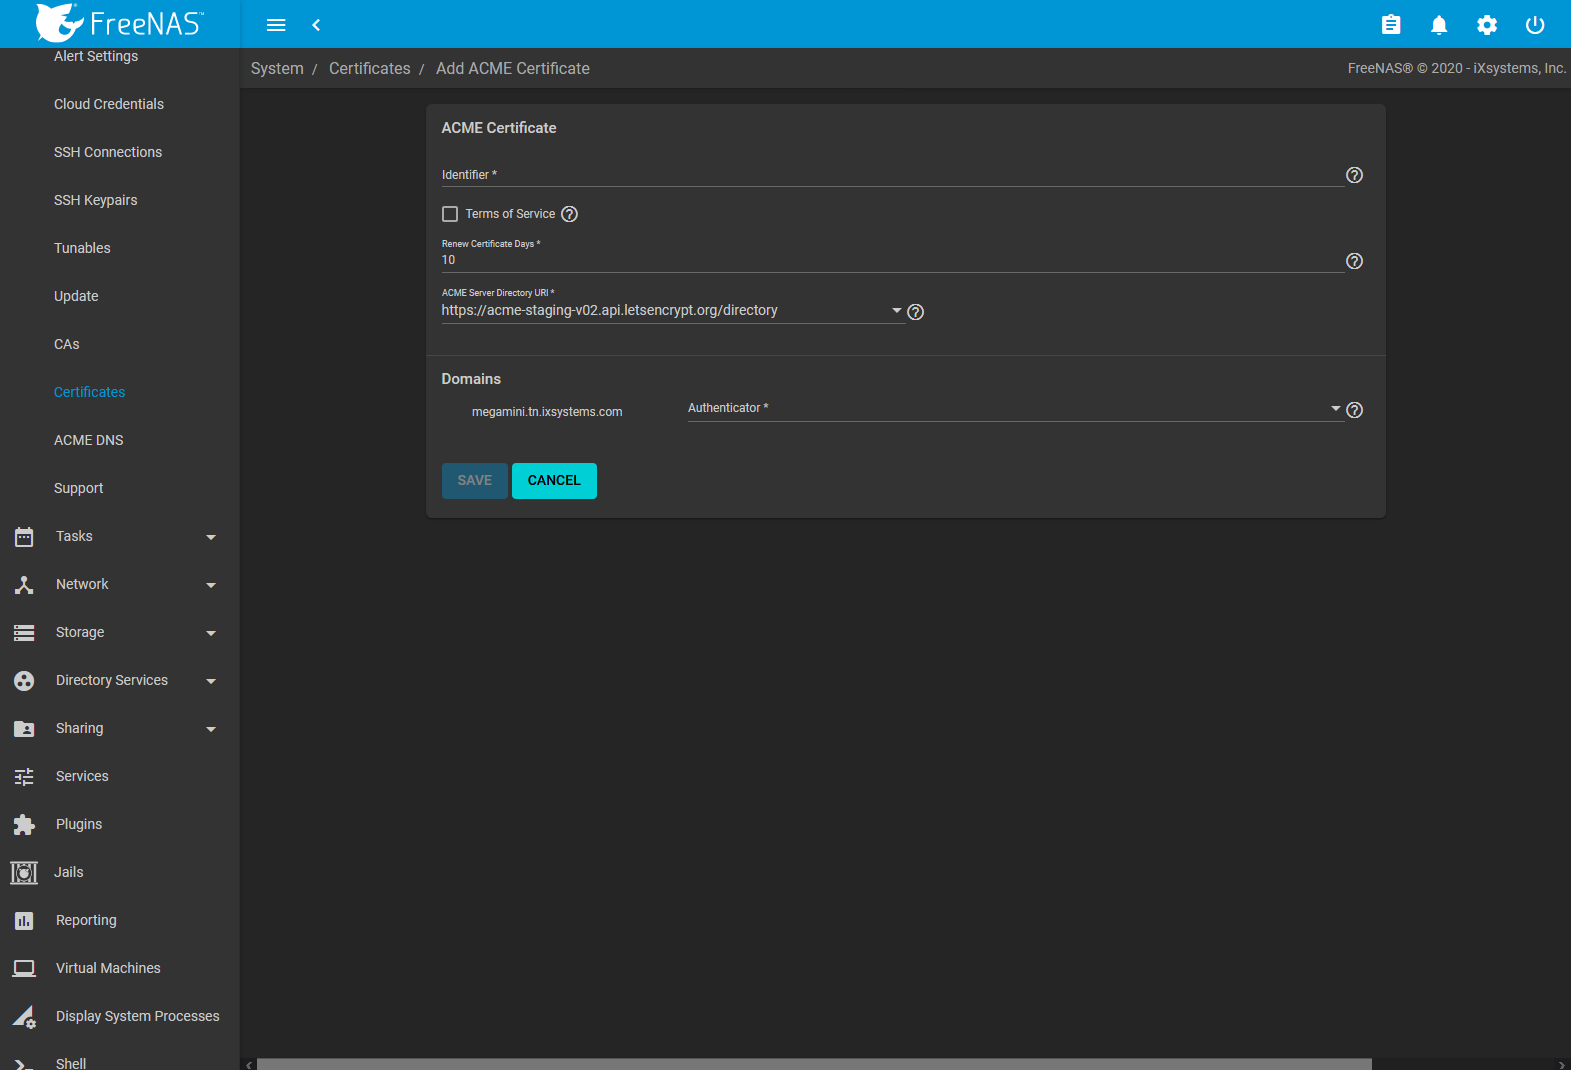
Task: Open SSH Keypairs in sidebar
Action: coord(96,200)
